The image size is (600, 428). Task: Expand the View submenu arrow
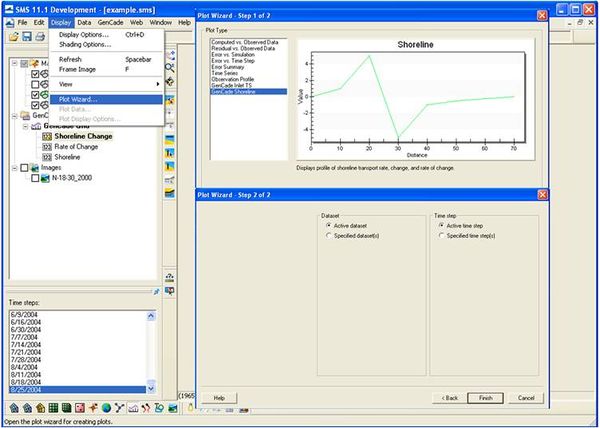pos(158,84)
